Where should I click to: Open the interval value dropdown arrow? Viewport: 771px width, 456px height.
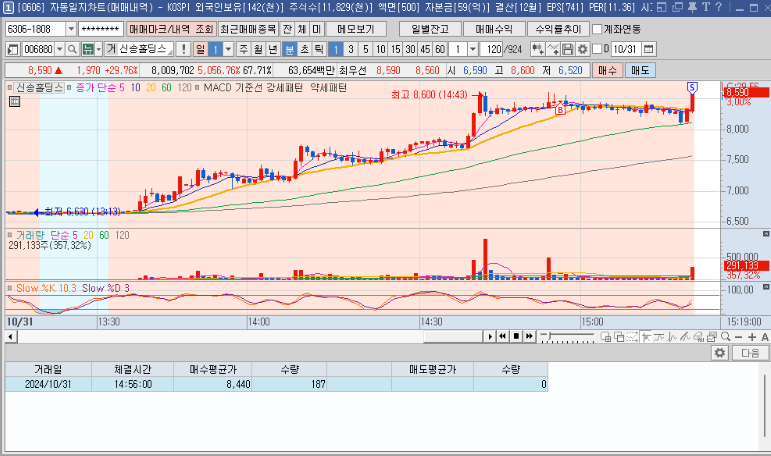click(473, 49)
